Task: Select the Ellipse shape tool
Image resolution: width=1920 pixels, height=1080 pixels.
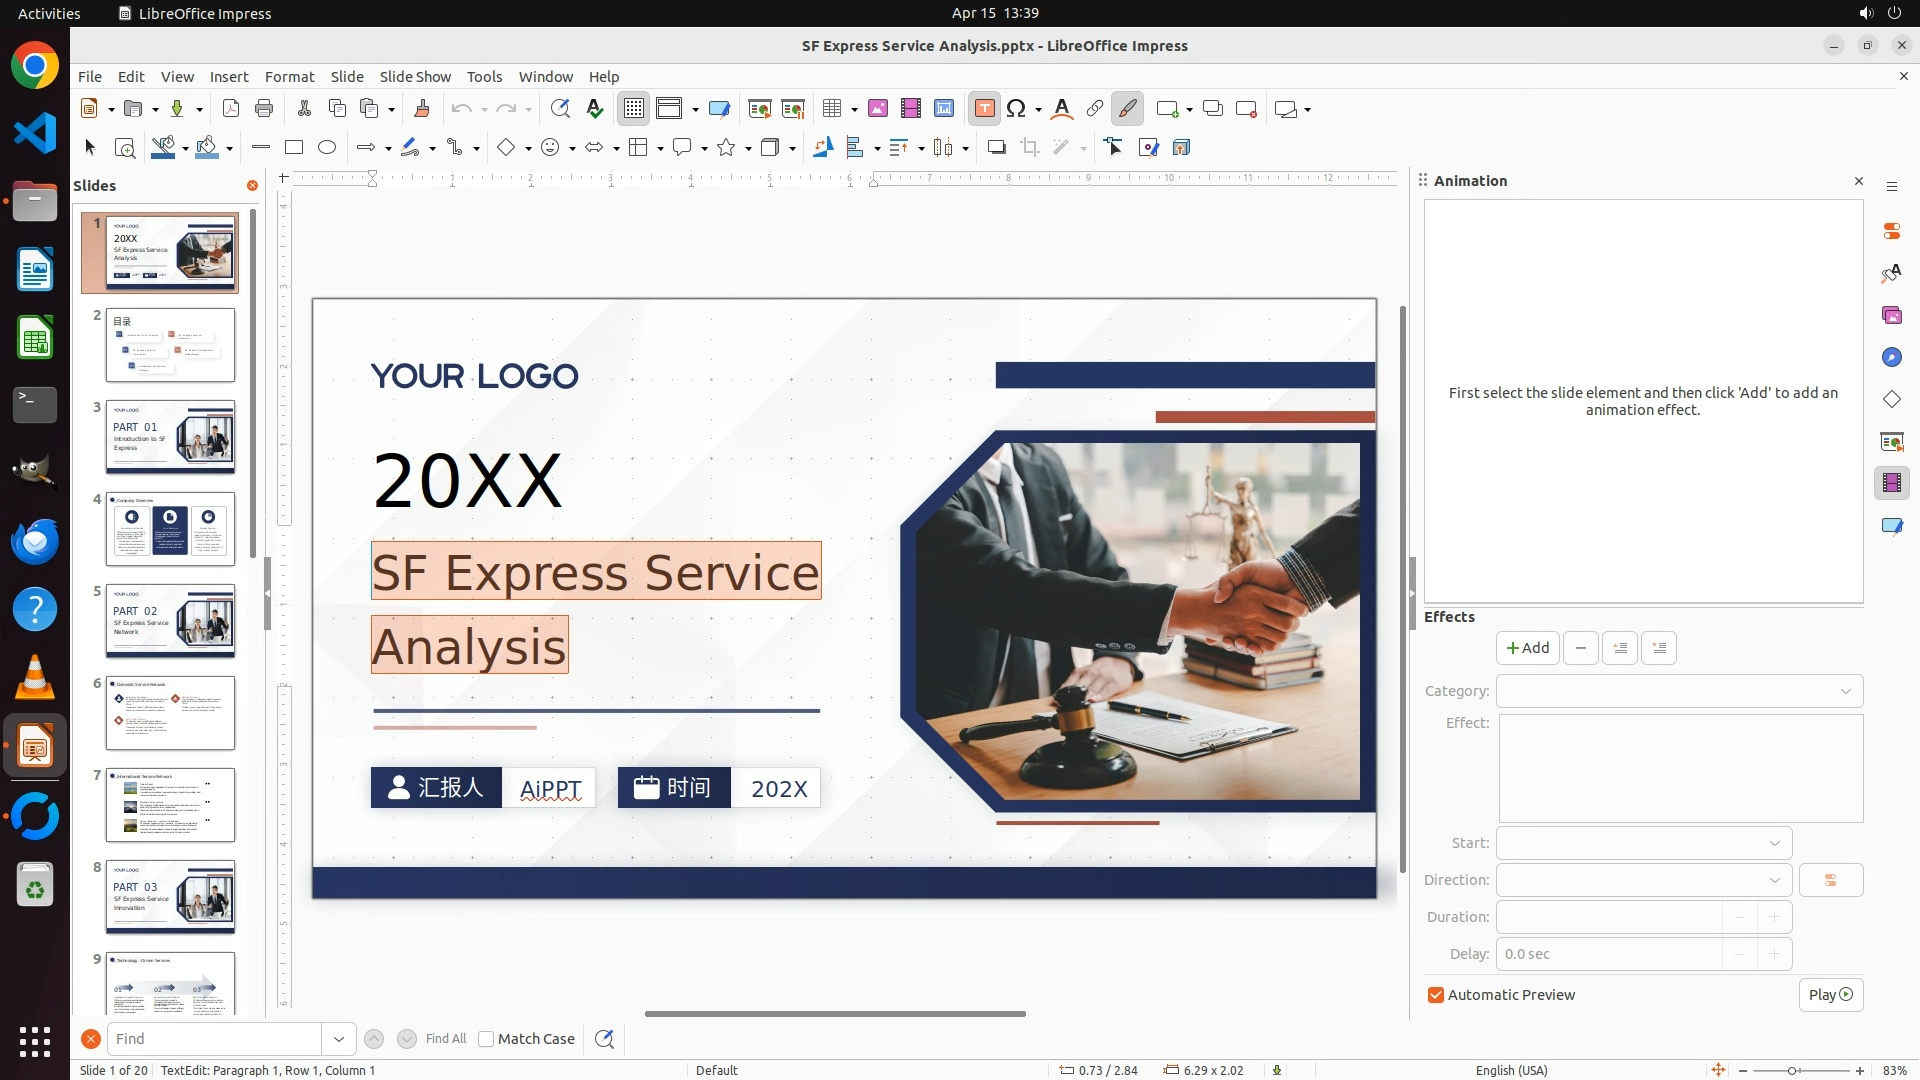Action: click(327, 148)
